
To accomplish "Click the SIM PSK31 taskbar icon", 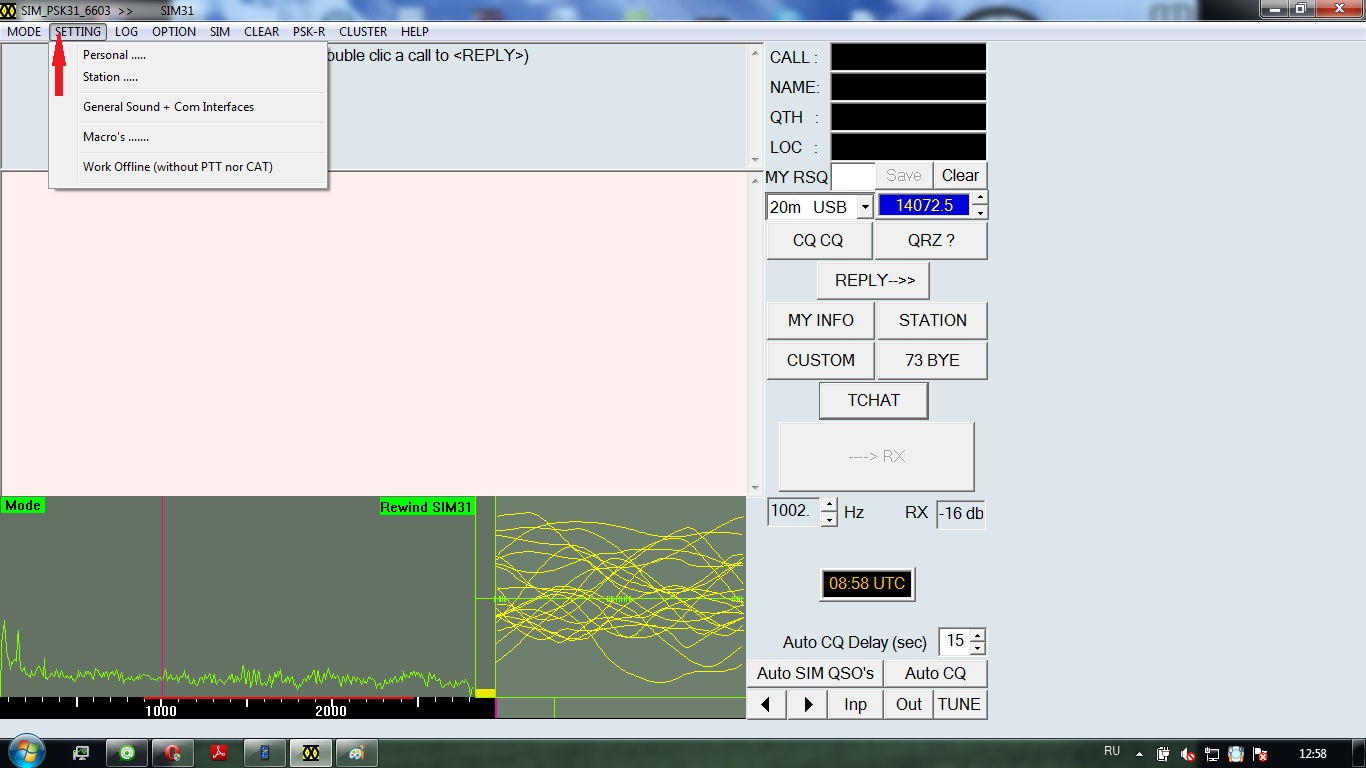I will pyautogui.click(x=311, y=753).
